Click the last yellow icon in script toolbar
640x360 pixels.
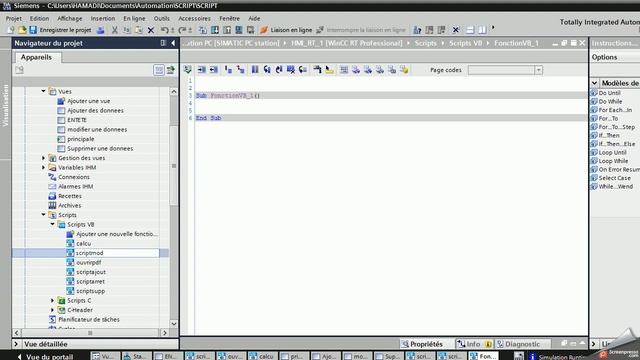404,70
